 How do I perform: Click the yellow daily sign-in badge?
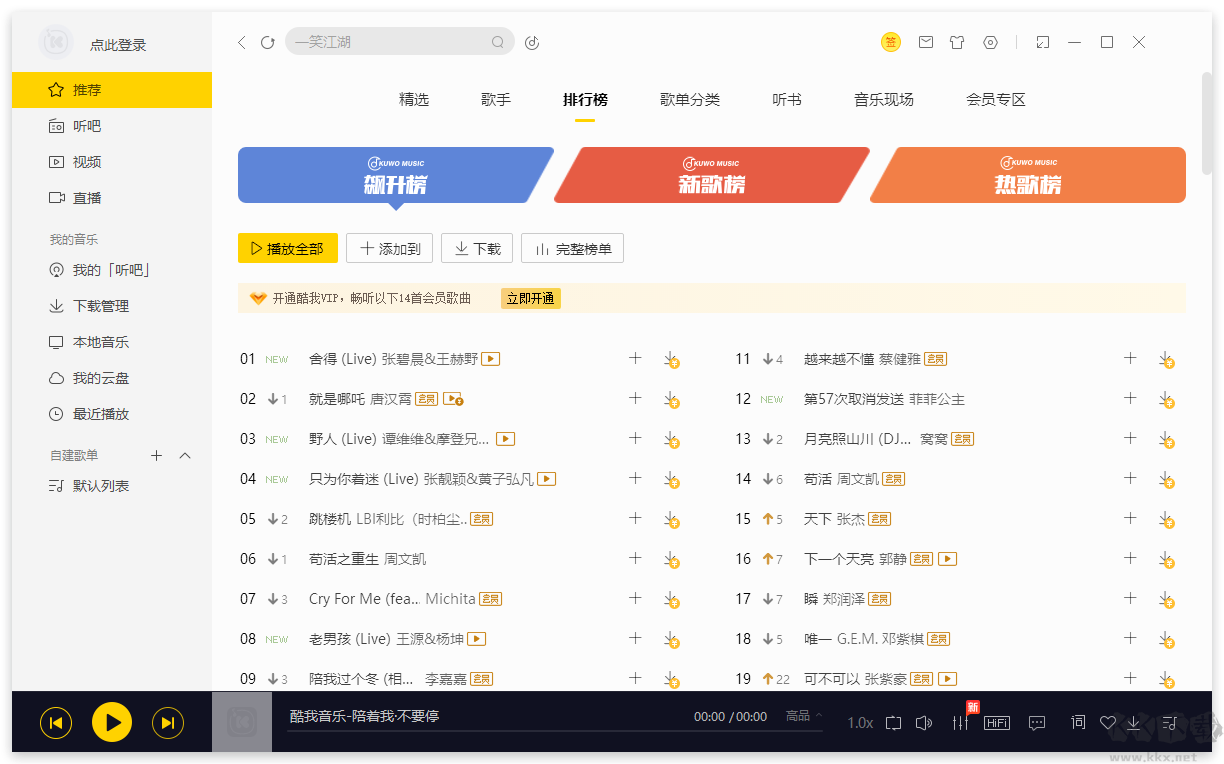click(890, 42)
